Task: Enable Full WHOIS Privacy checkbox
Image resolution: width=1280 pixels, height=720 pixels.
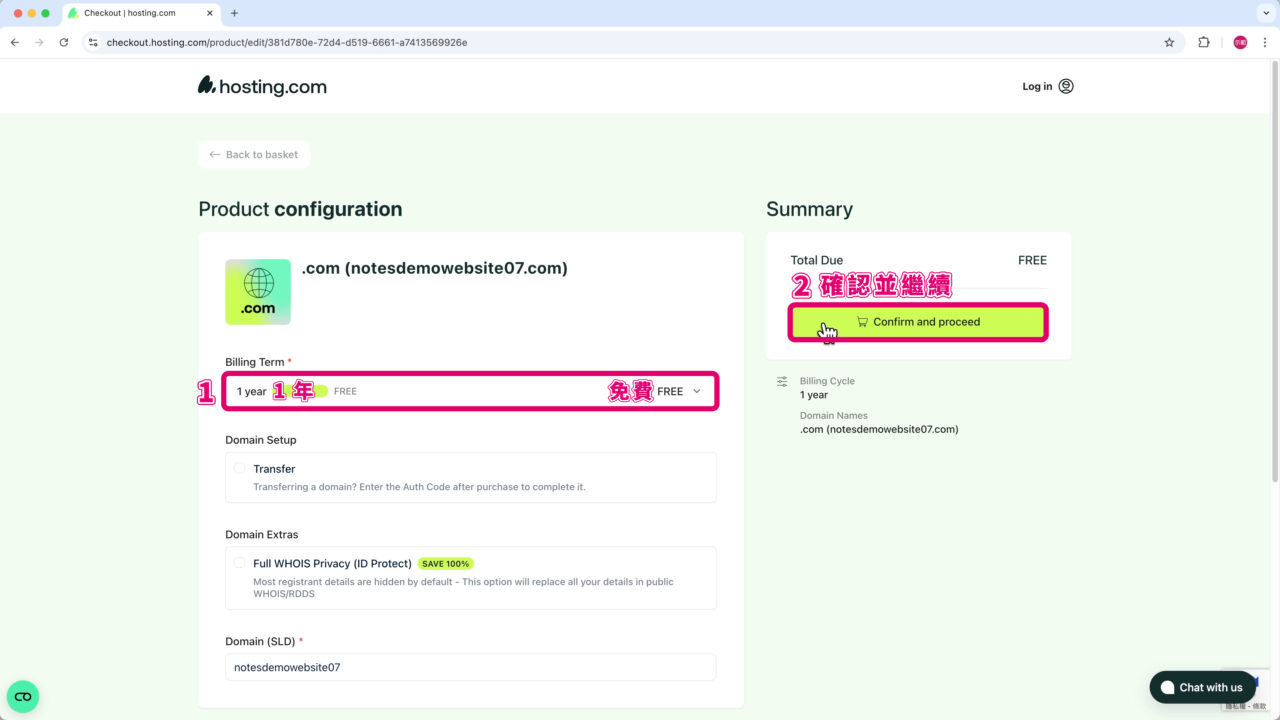Action: tap(239, 563)
